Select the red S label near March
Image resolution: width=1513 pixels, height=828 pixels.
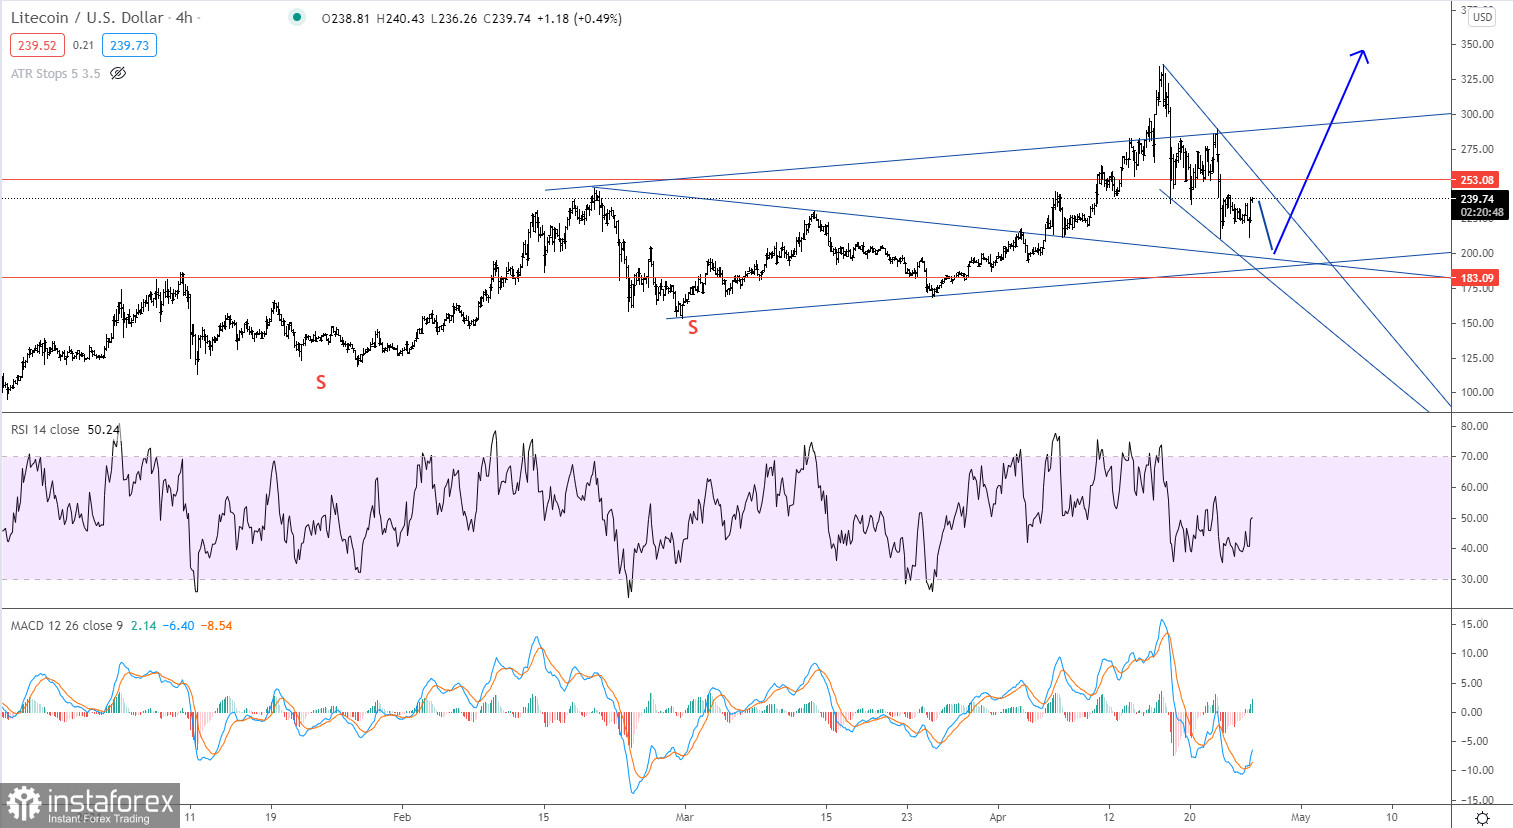click(x=693, y=327)
